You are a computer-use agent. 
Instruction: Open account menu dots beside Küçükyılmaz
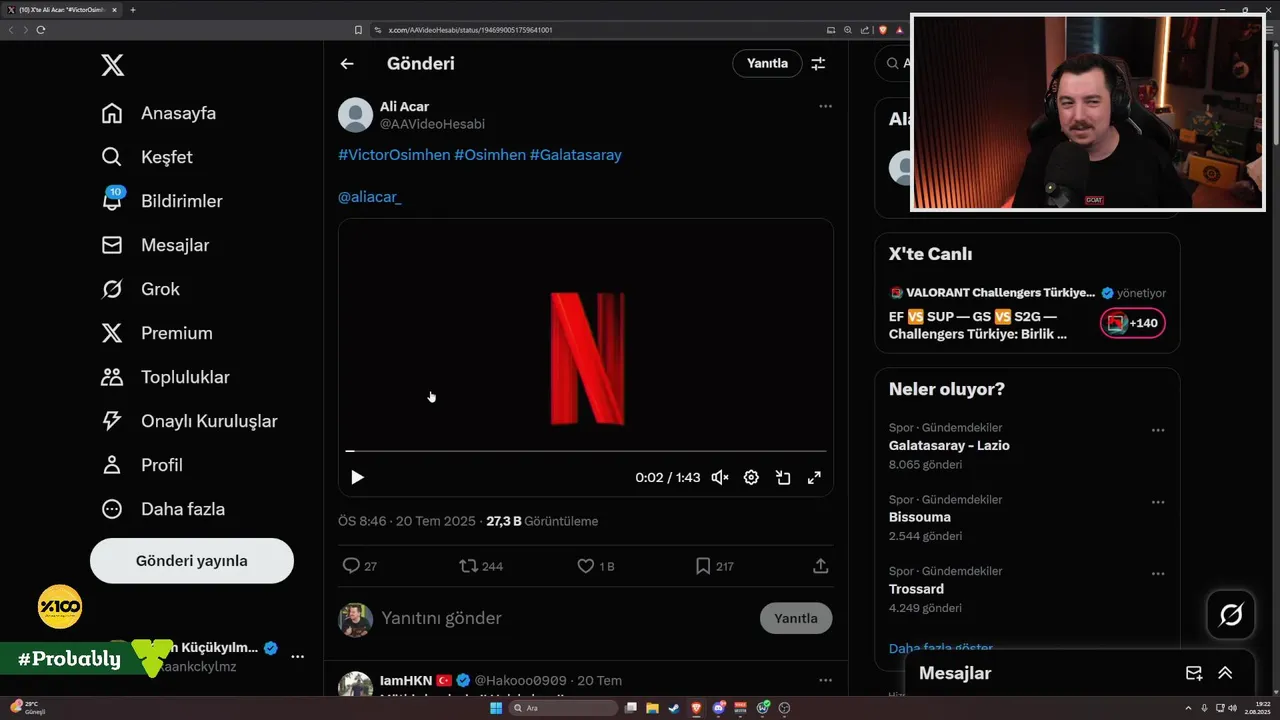[297, 656]
